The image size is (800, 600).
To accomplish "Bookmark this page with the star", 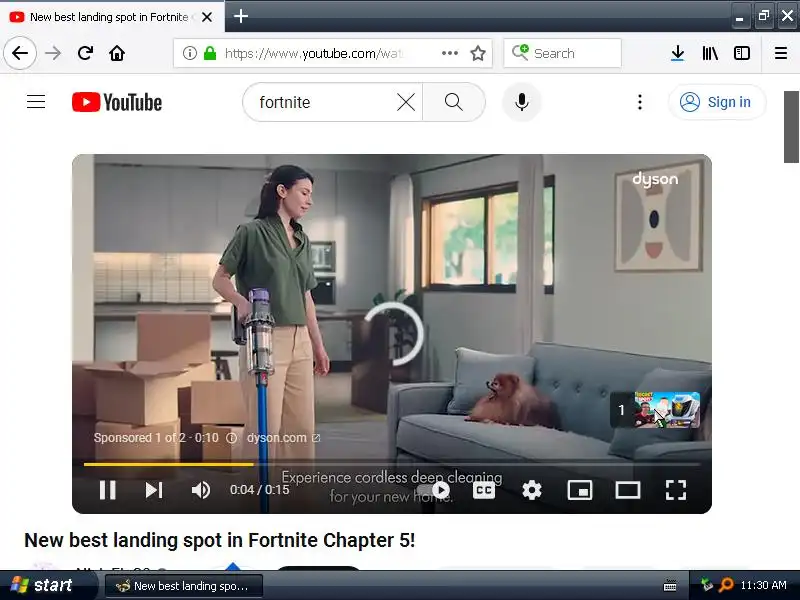I will pos(478,53).
